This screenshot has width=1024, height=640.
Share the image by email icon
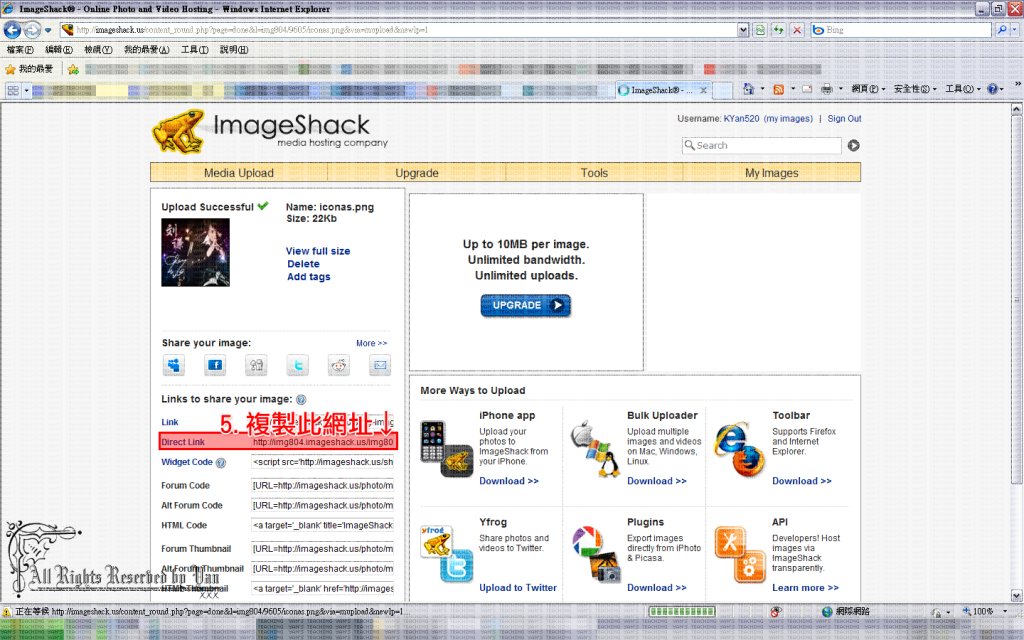(x=379, y=365)
